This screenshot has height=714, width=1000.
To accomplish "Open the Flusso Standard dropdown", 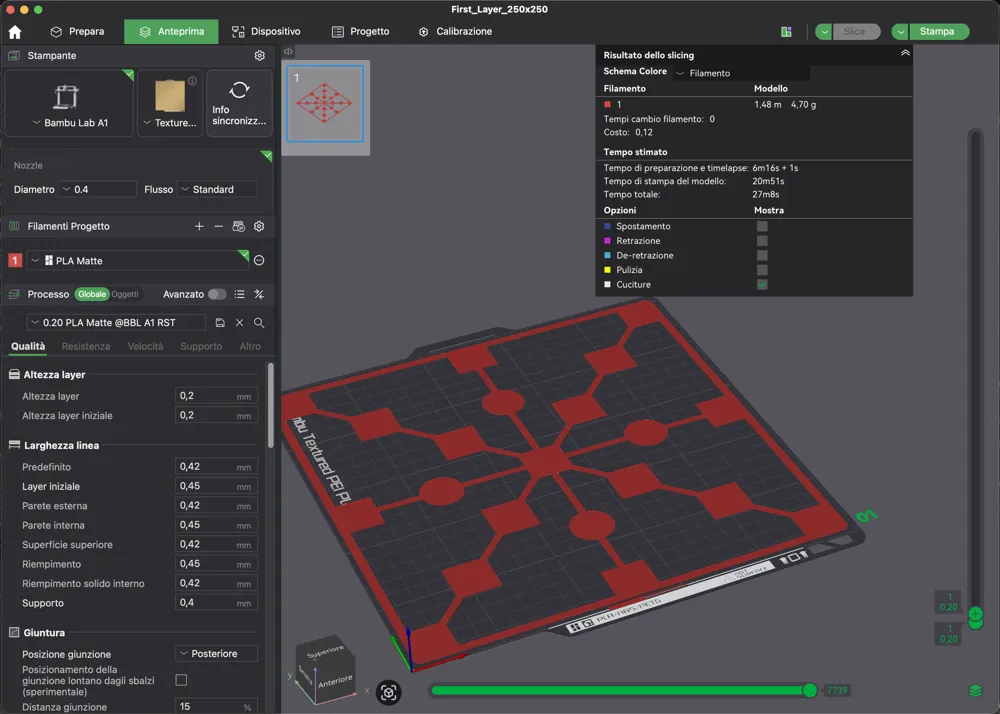I will 217,189.
